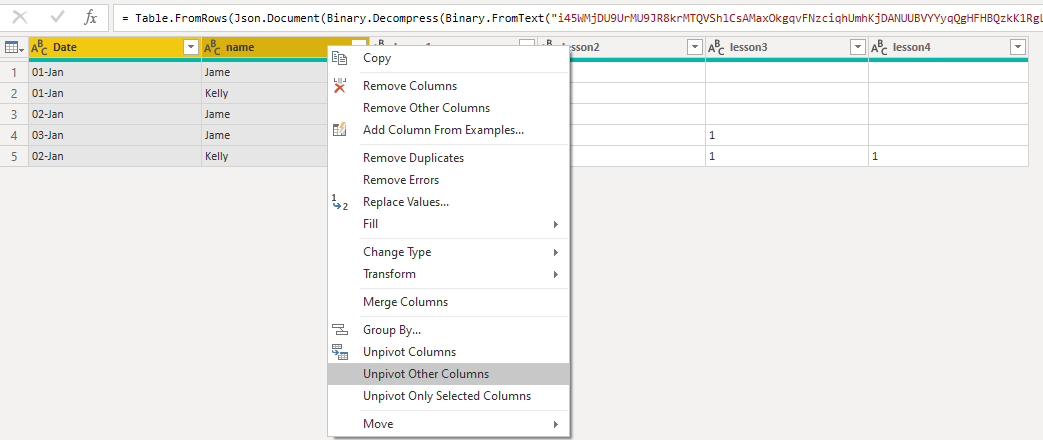Expand the Move submenu arrow

[555, 424]
